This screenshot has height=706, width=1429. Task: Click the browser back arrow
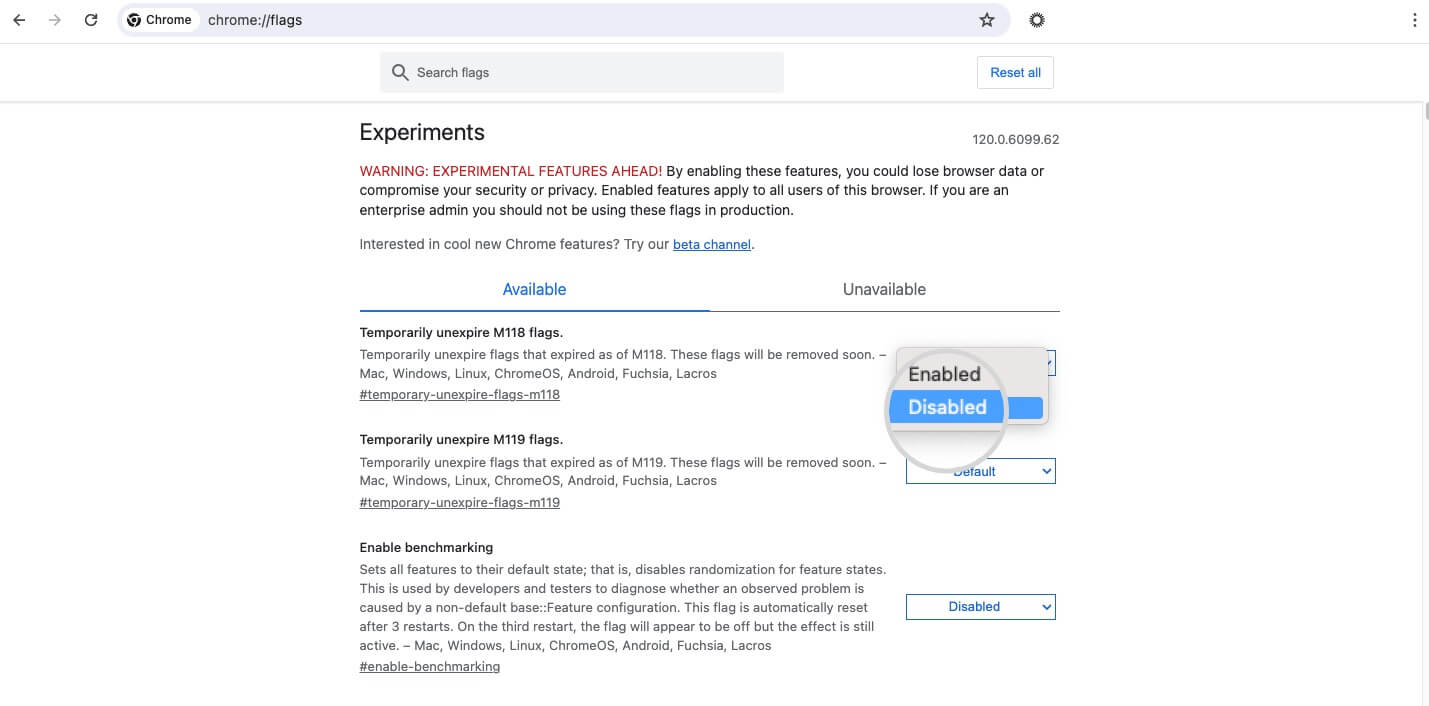tap(19, 20)
